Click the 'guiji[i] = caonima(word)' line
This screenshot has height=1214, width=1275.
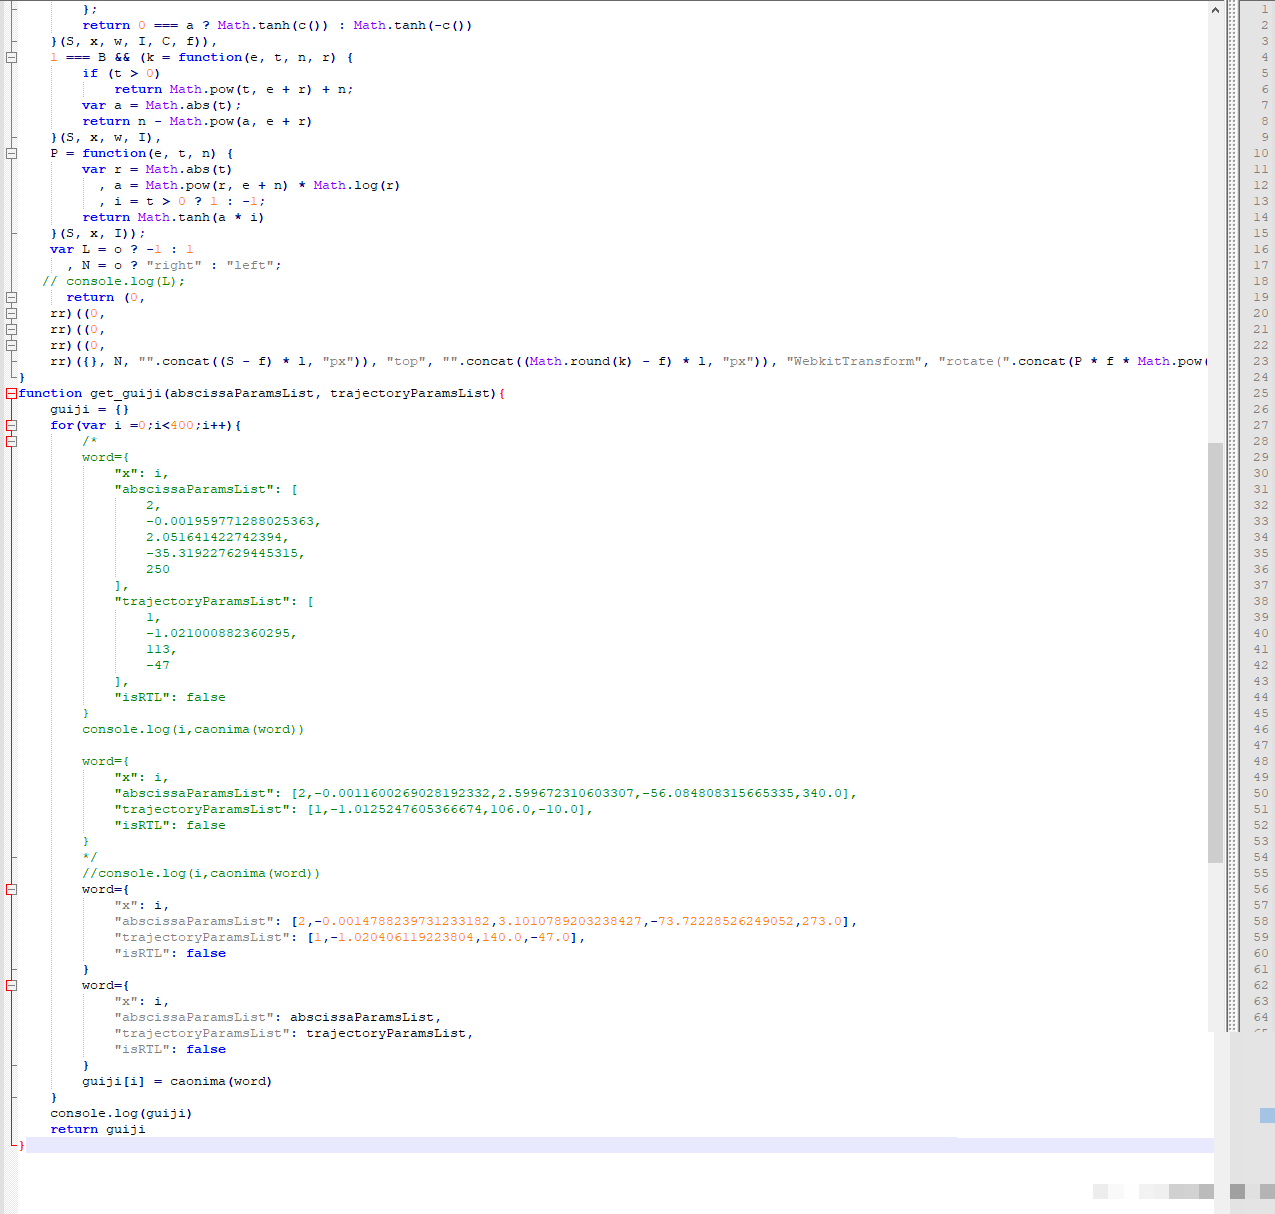pyautogui.click(x=176, y=1081)
